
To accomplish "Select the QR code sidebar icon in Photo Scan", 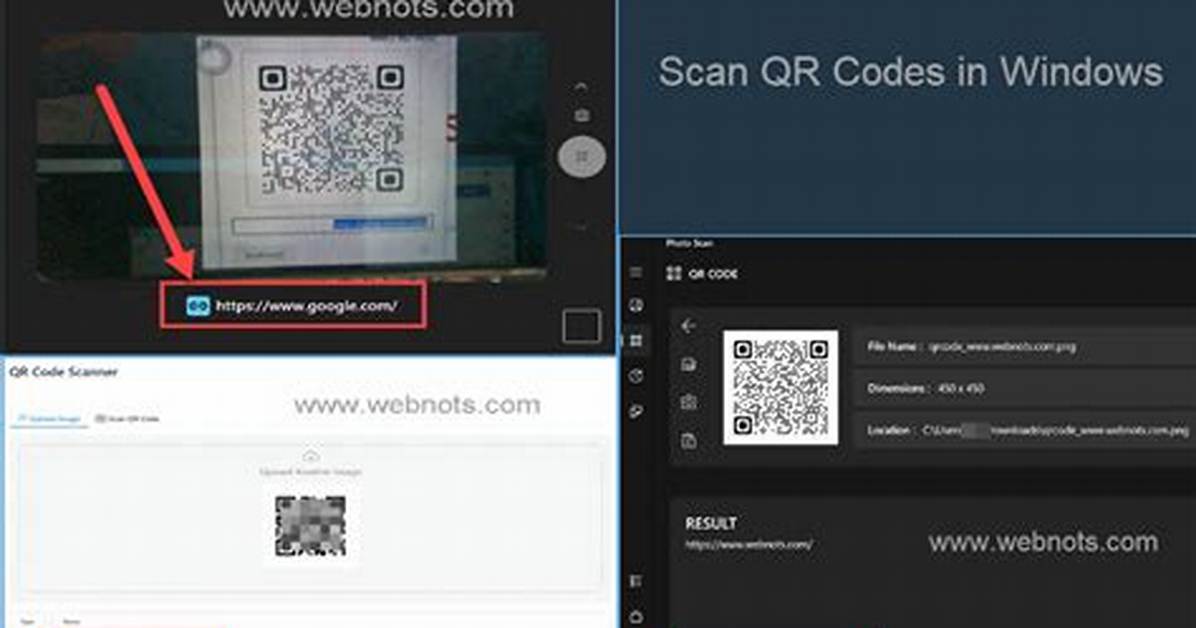I will point(636,340).
